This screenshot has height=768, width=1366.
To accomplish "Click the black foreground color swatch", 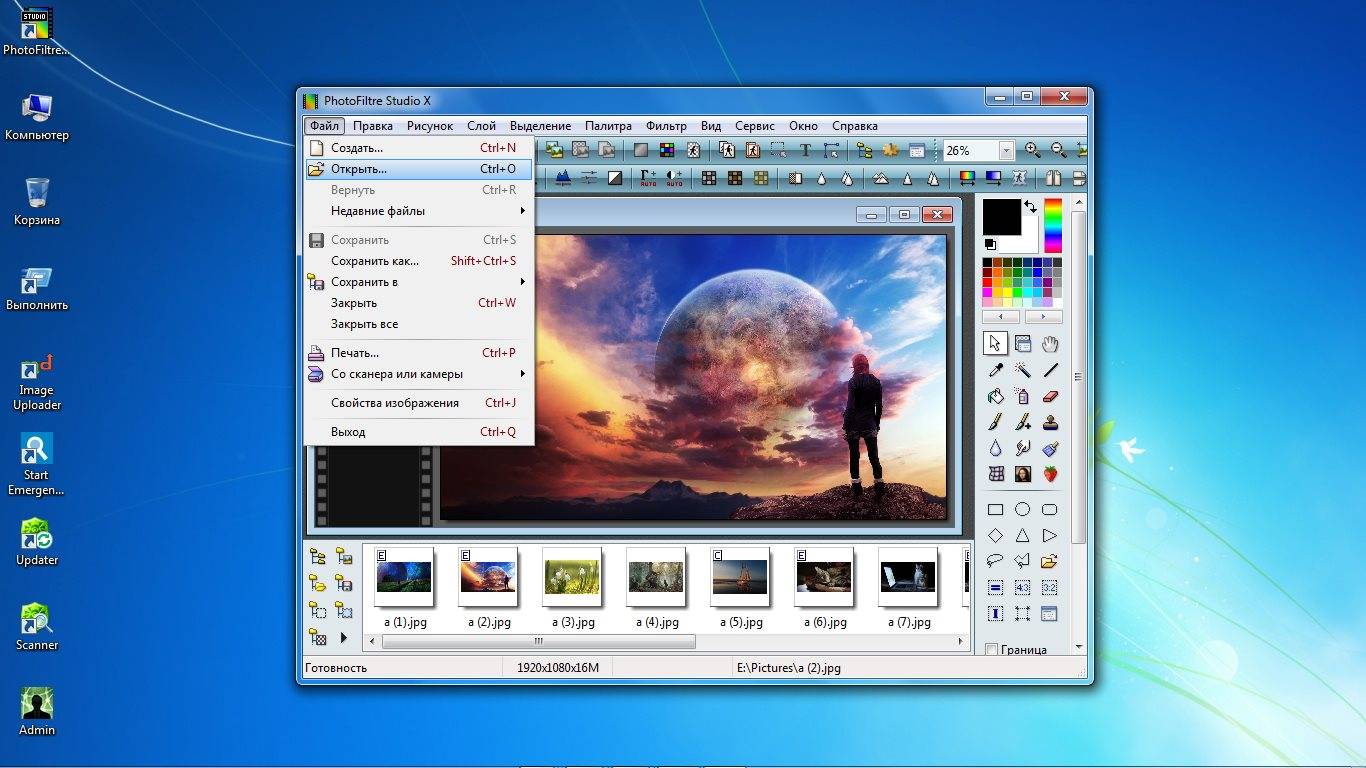I will point(1002,217).
